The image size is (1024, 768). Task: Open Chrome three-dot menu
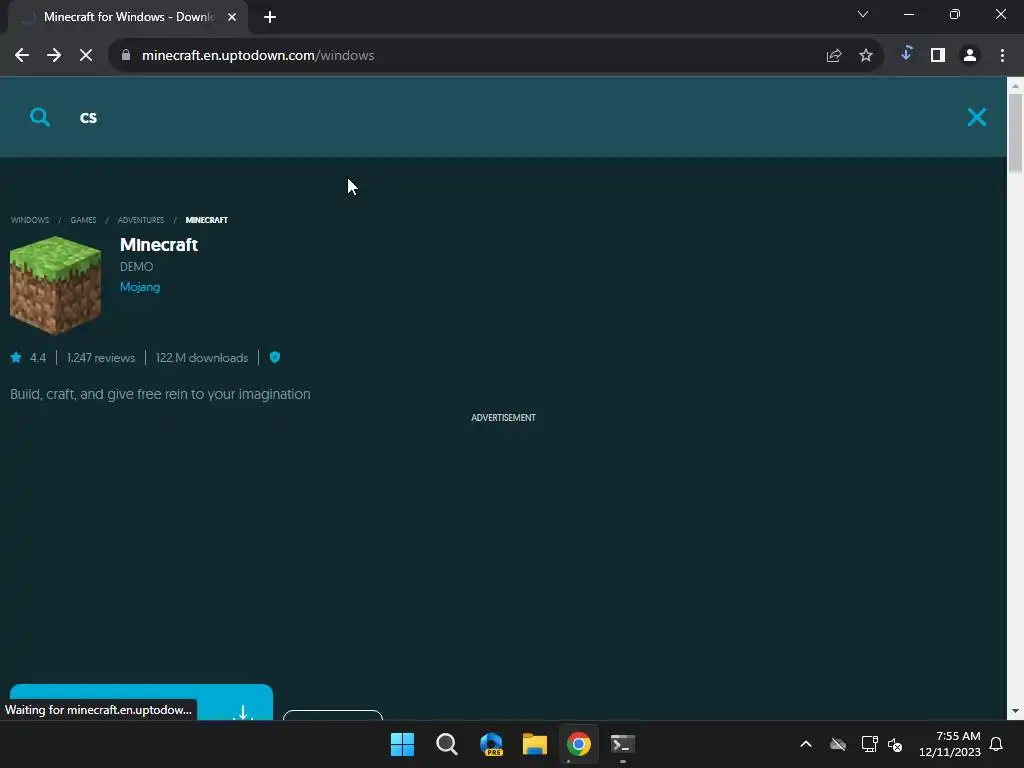pyautogui.click(x=1002, y=56)
